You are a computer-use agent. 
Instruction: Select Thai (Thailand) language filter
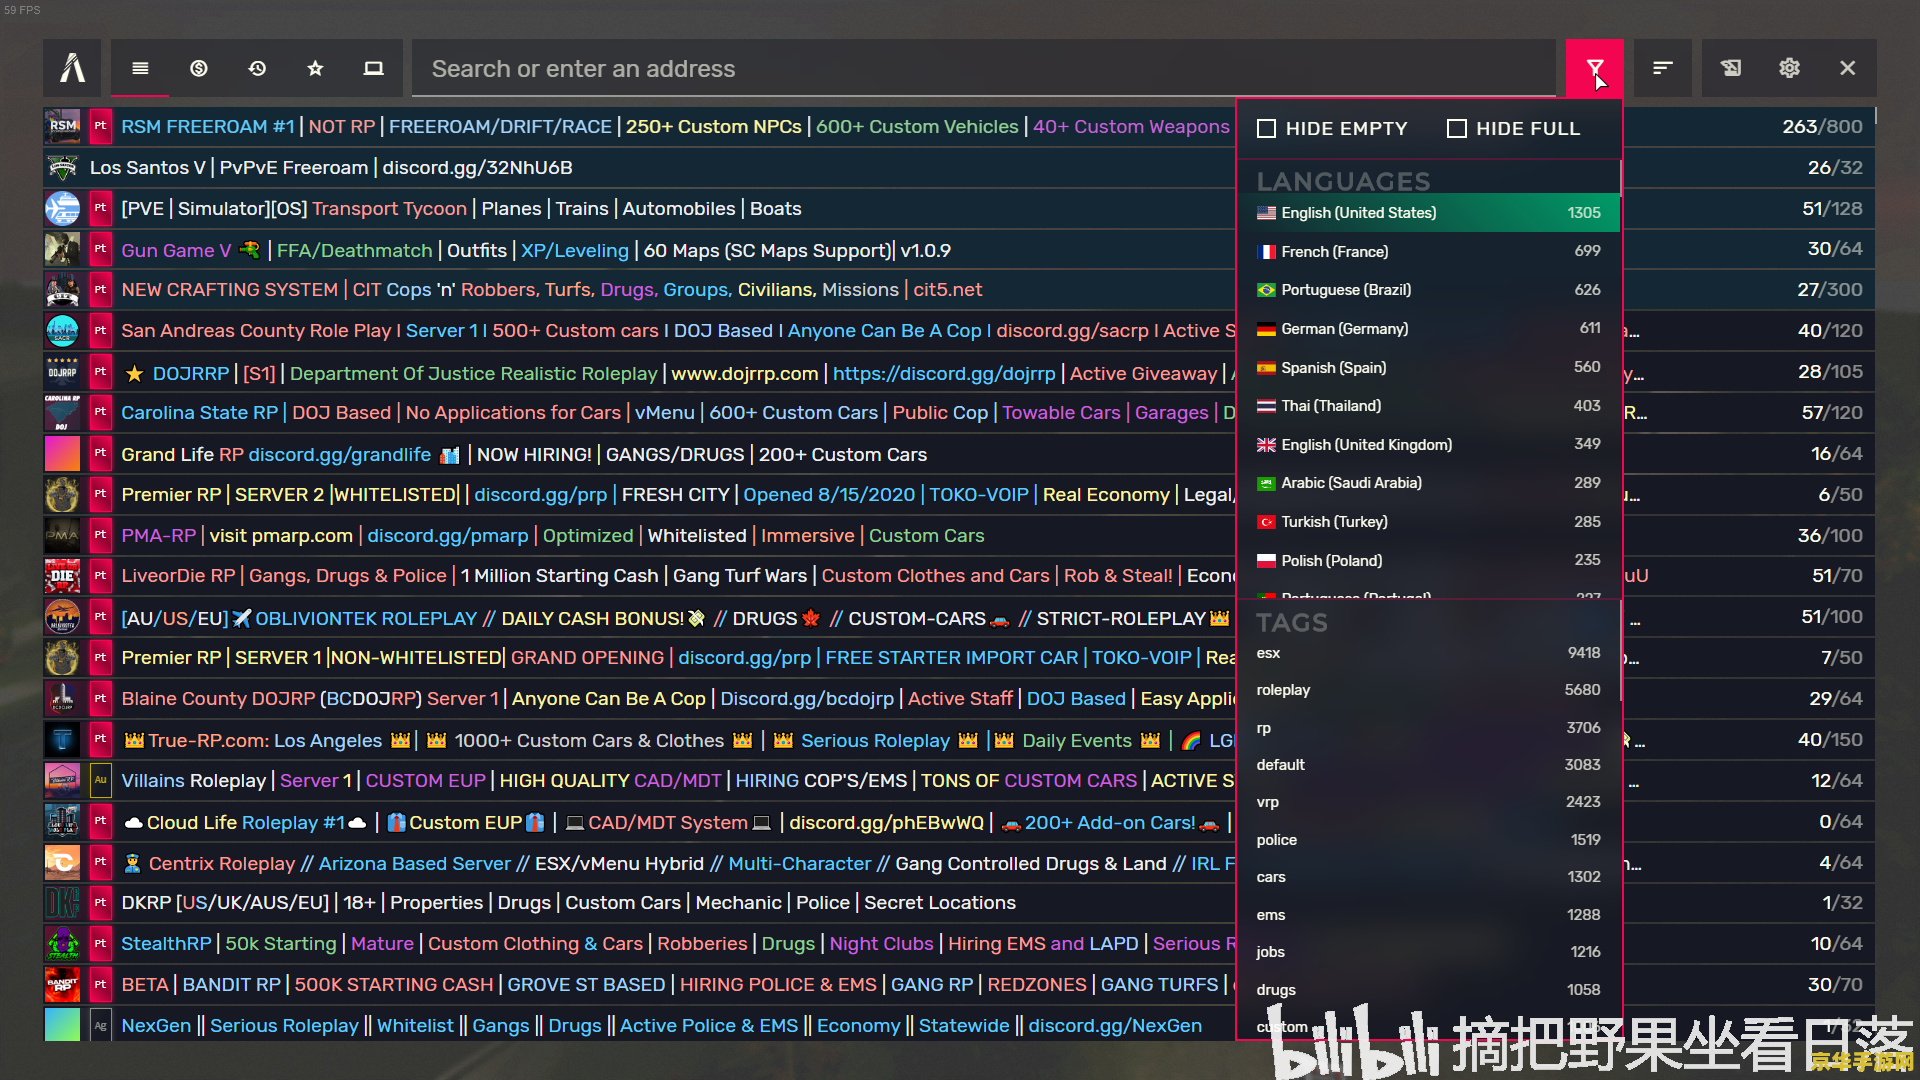[1428, 406]
